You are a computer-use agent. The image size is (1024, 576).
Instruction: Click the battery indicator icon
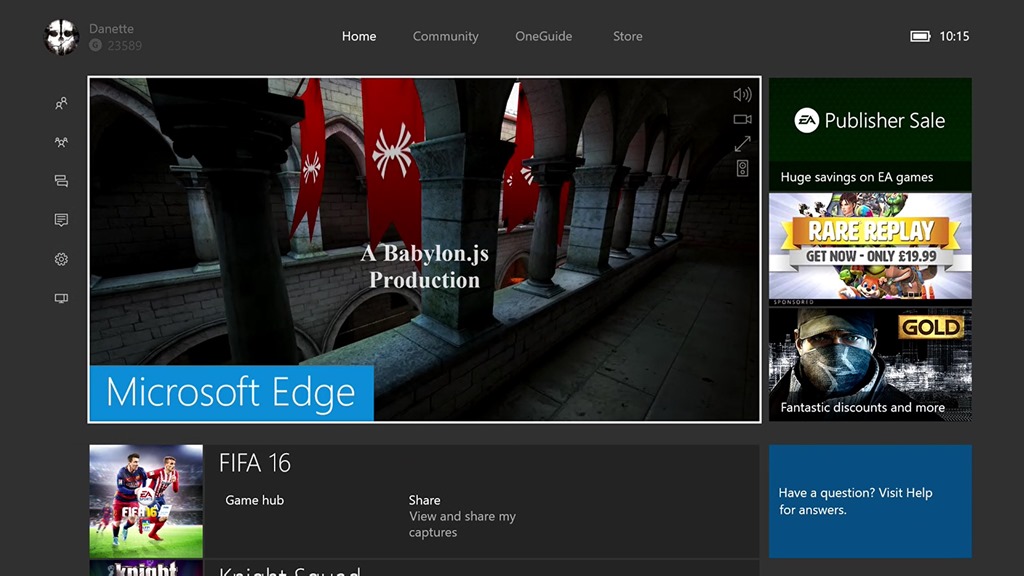pyautogui.click(x=920, y=37)
